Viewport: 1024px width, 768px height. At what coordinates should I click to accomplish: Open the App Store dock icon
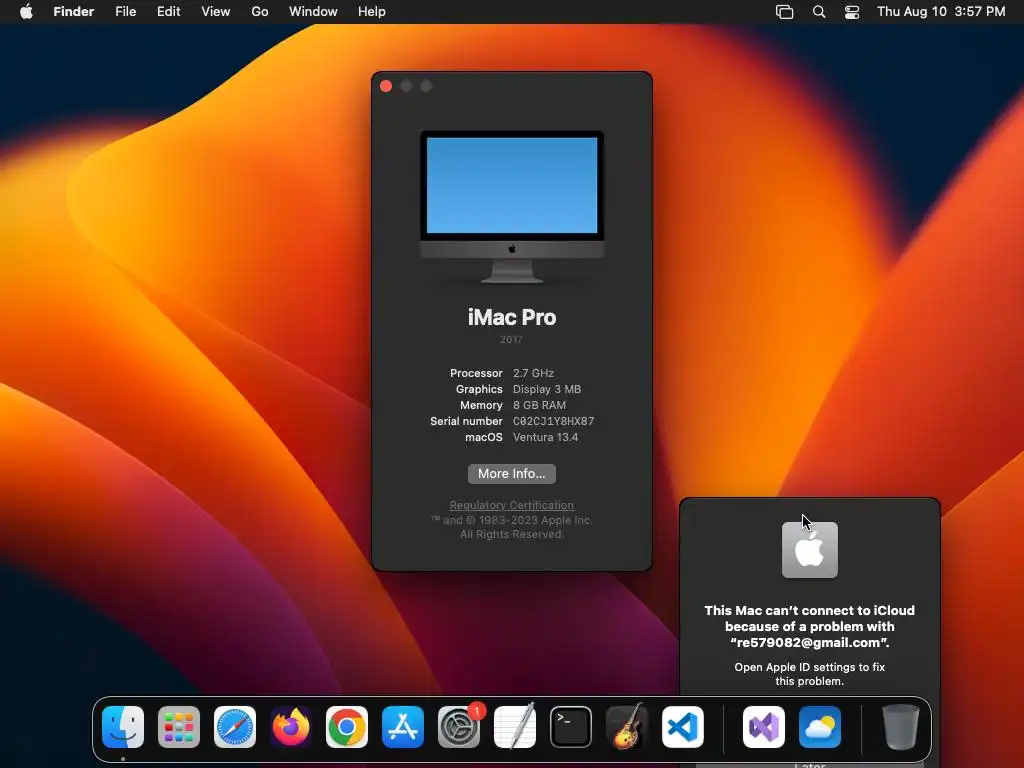click(x=403, y=727)
